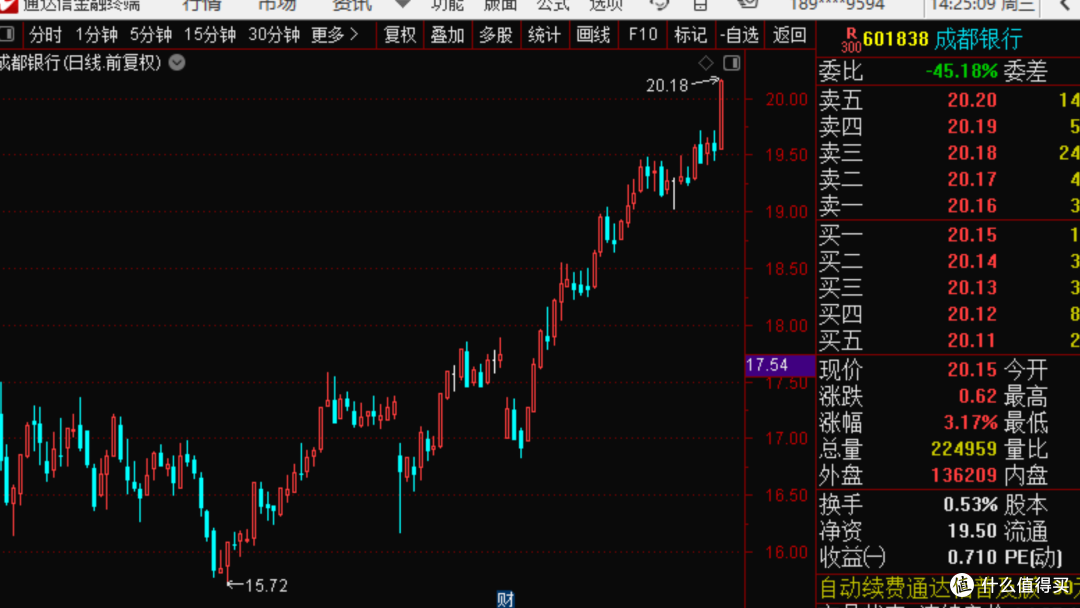Click the 15.72 low price label
1080x608 pixels.
266,586
